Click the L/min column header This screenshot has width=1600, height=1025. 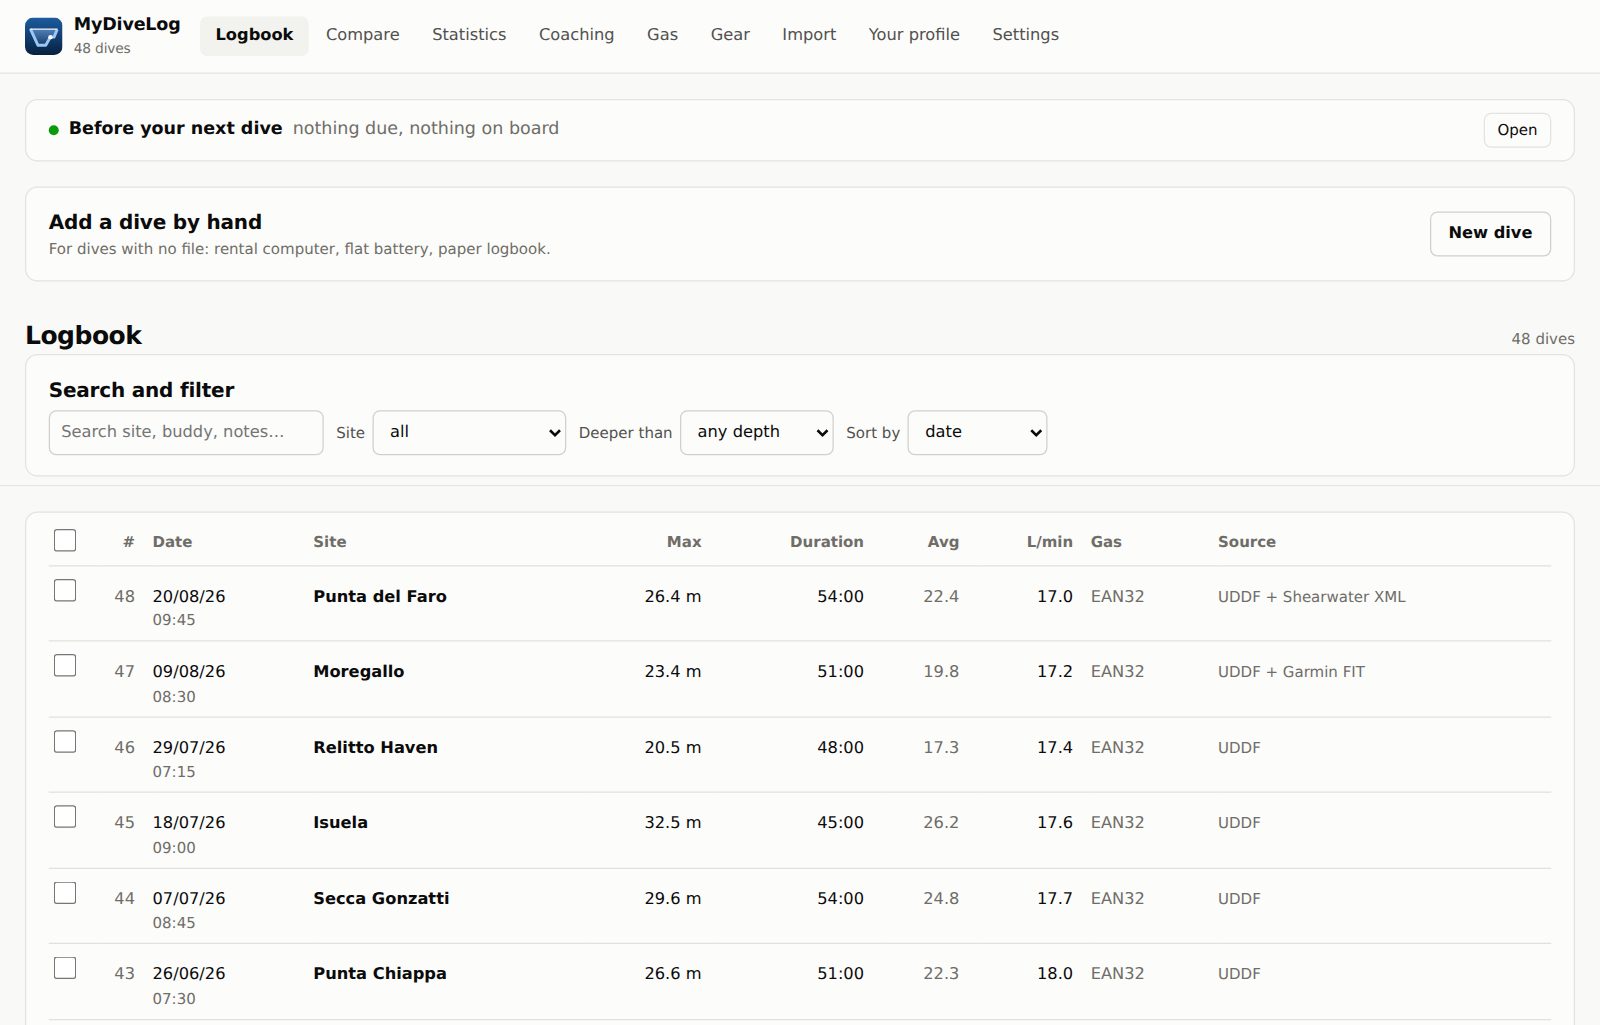point(1049,541)
